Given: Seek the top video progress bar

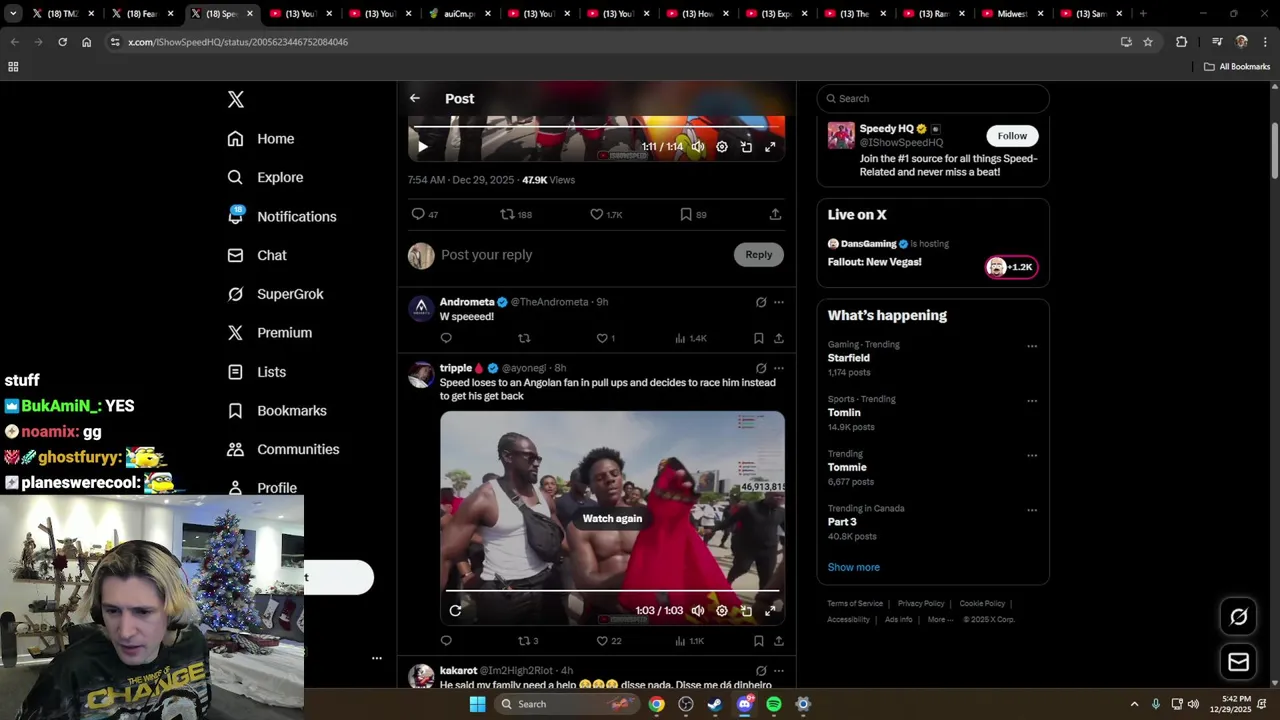Looking at the screenshot, I should 596,127.
